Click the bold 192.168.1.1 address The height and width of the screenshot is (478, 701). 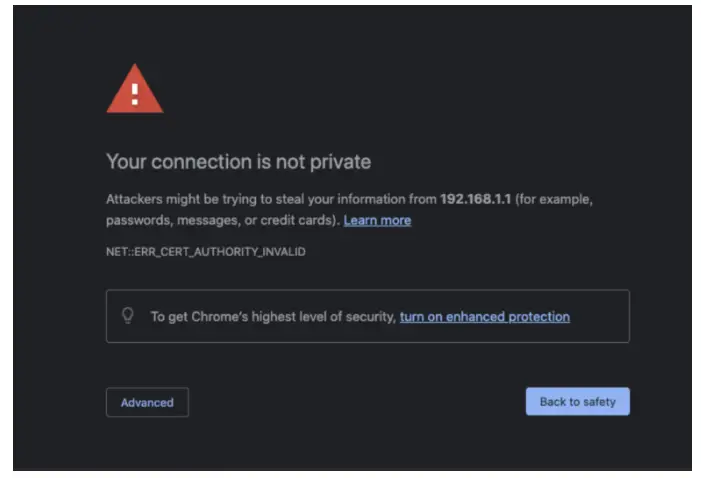pos(475,199)
